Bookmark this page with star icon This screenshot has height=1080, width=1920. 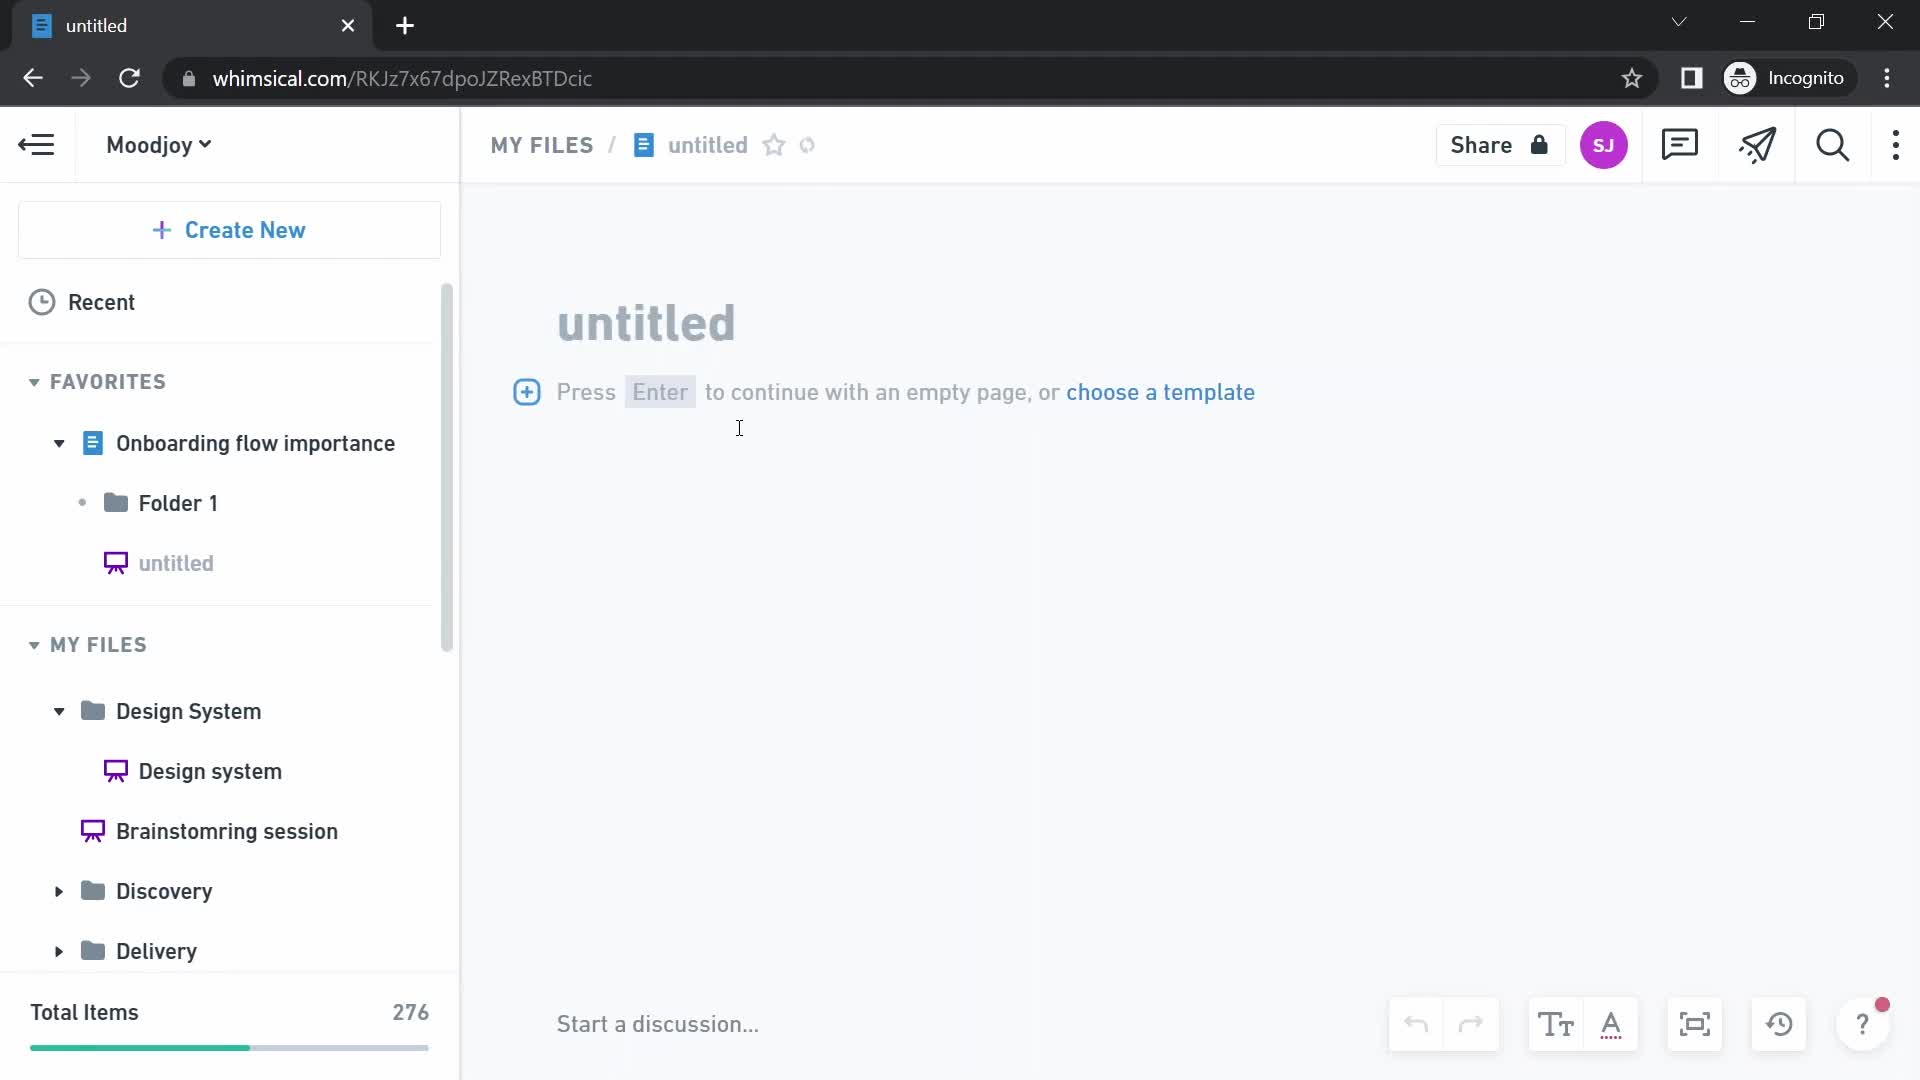coord(1632,78)
